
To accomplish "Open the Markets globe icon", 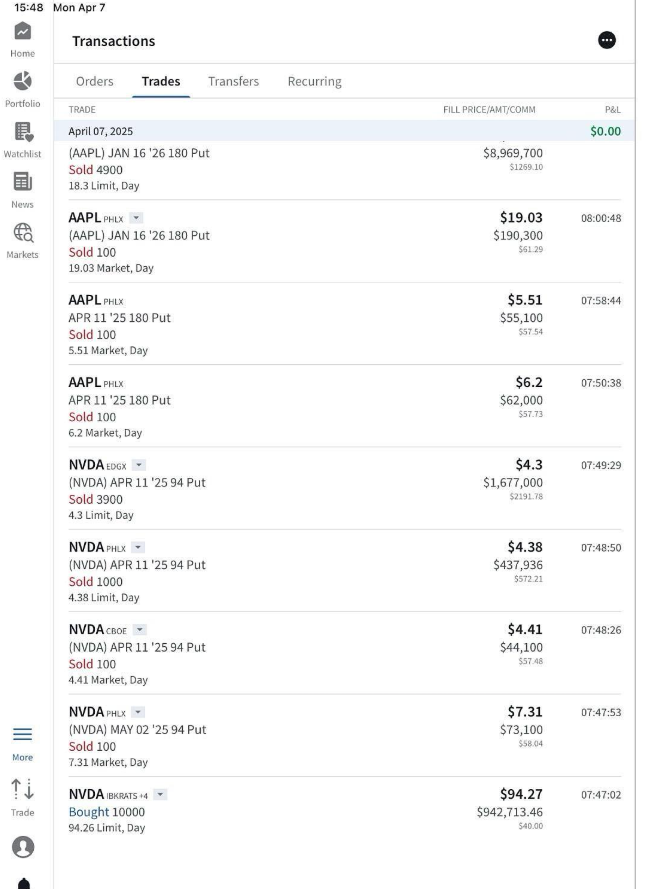I will [22, 232].
